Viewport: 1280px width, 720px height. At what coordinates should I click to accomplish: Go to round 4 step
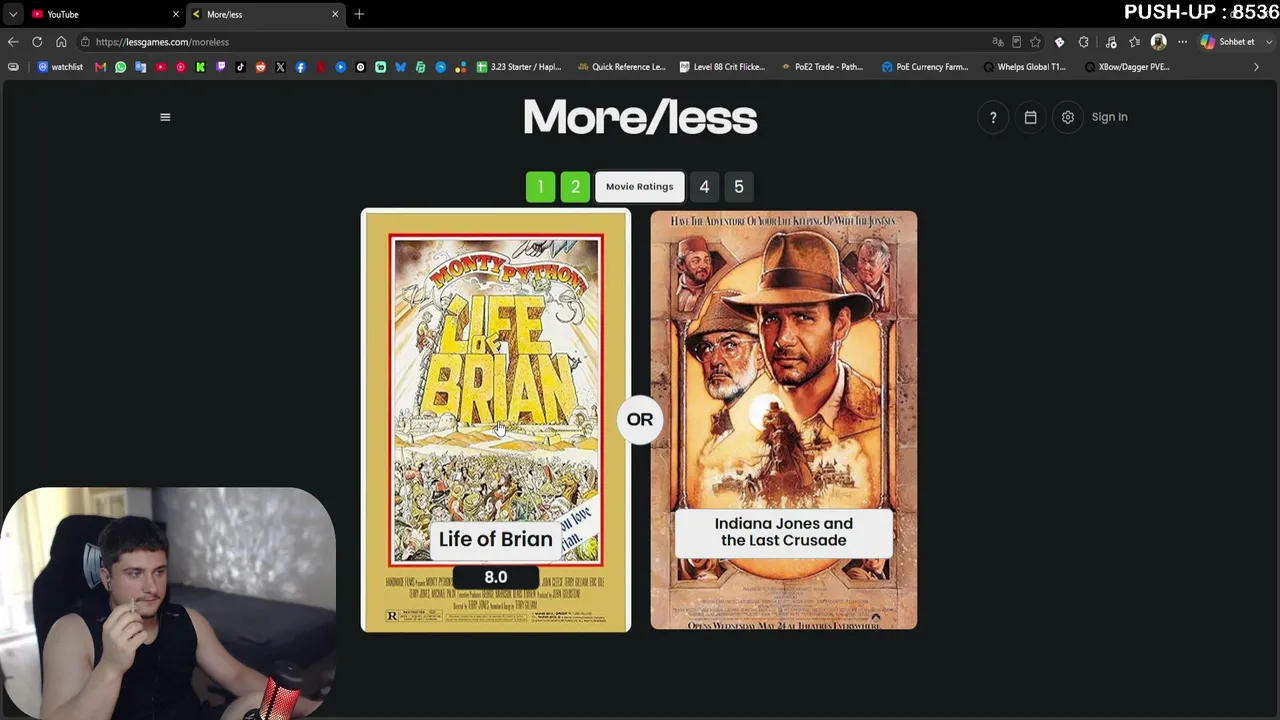pyautogui.click(x=704, y=187)
